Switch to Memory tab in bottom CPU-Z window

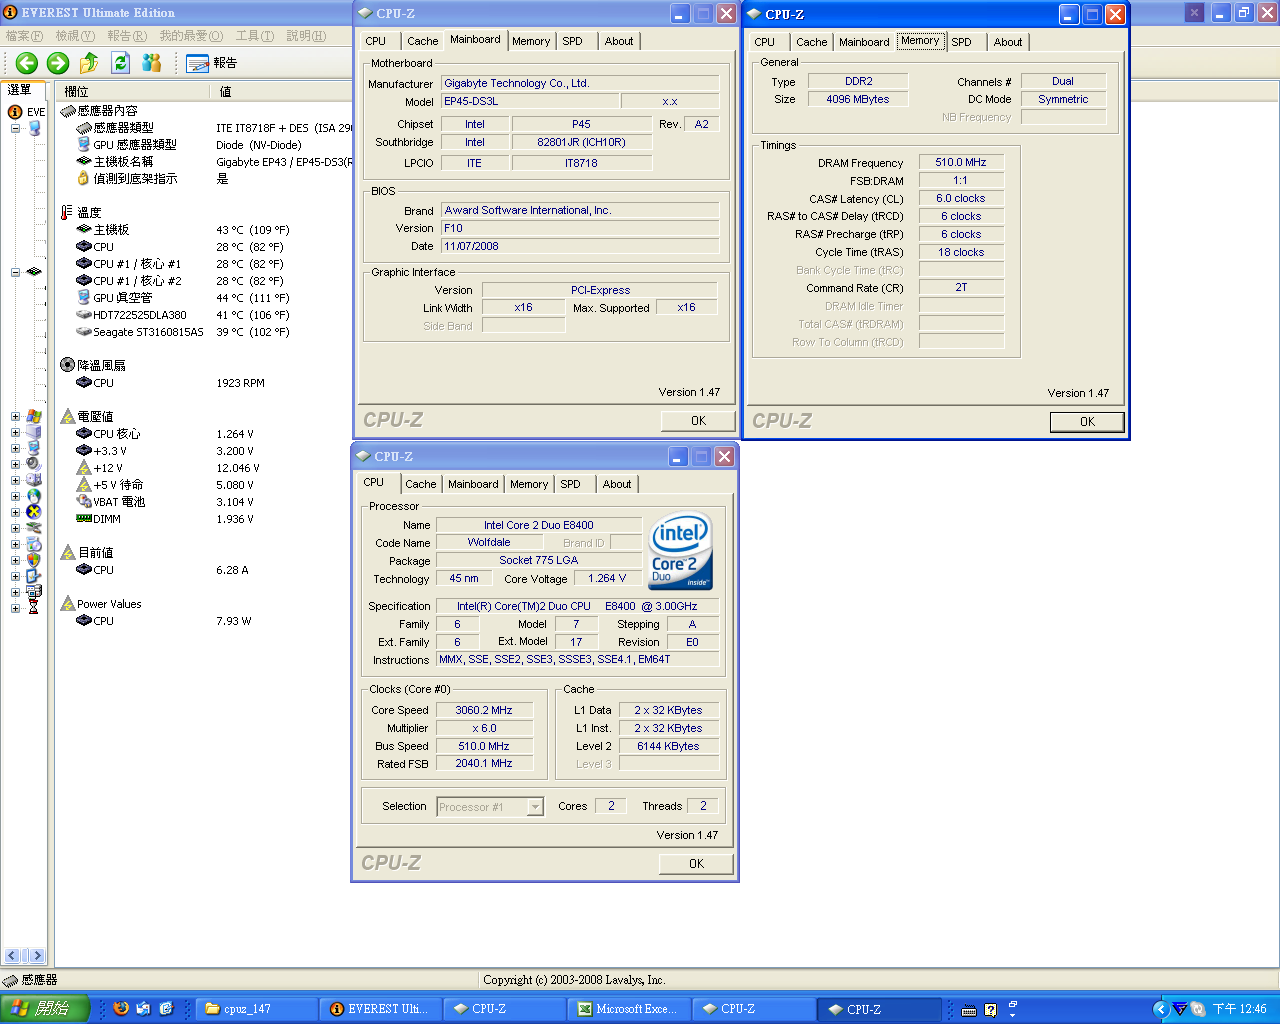click(x=529, y=484)
